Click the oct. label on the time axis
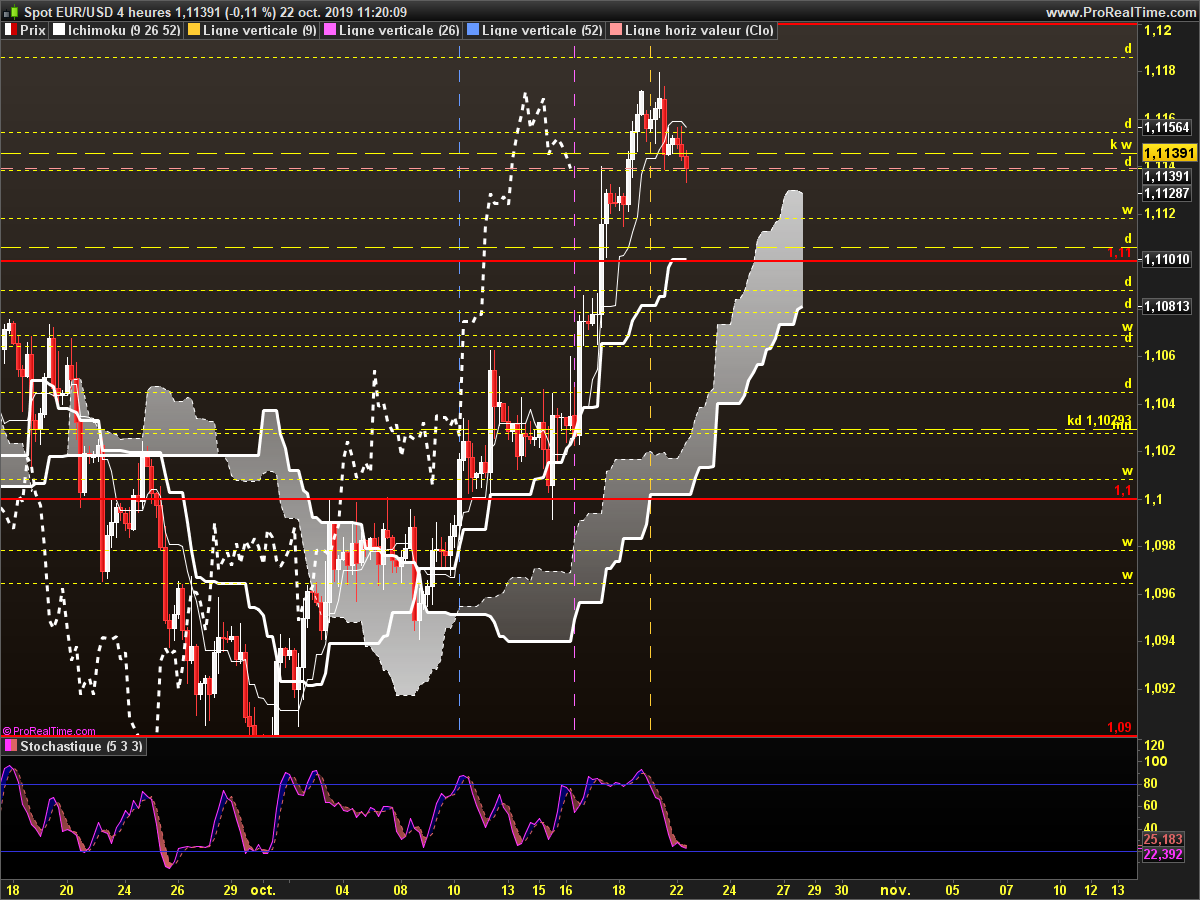Viewport: 1200px width, 900px height. 263,889
